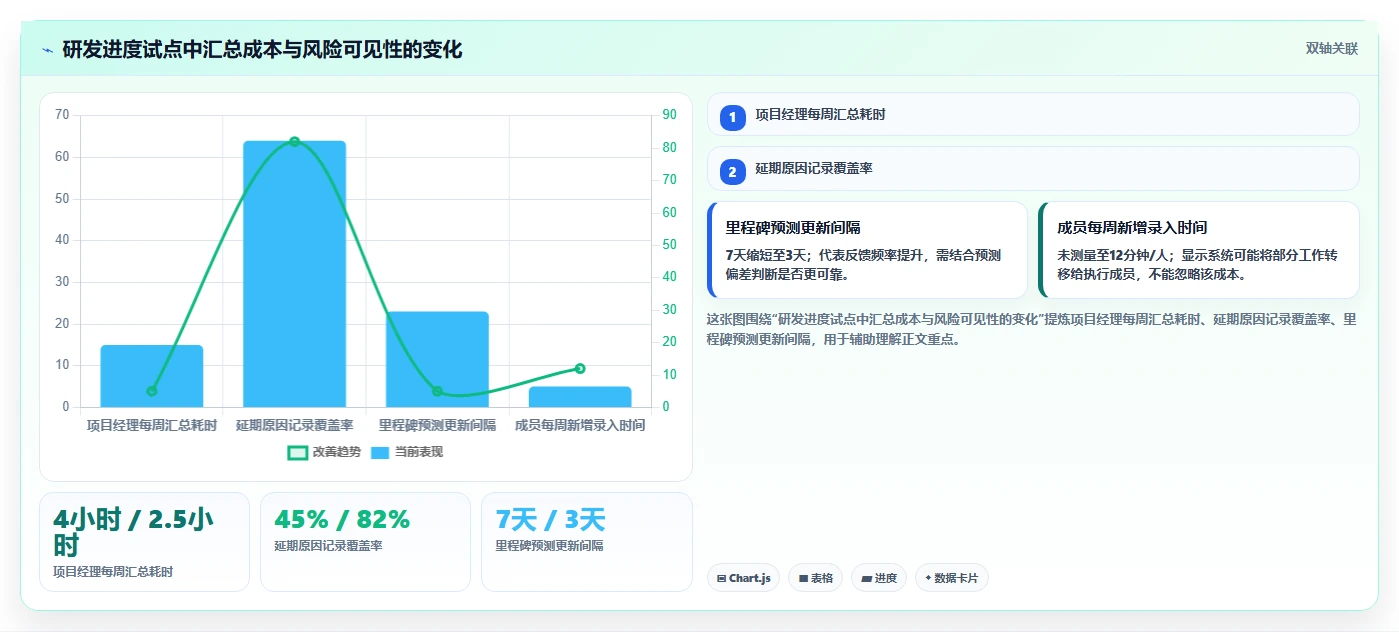Viewport: 1399px width, 632px height.
Task: Select list item 项目经理每周汇总耗时
Action: (x=1033, y=115)
